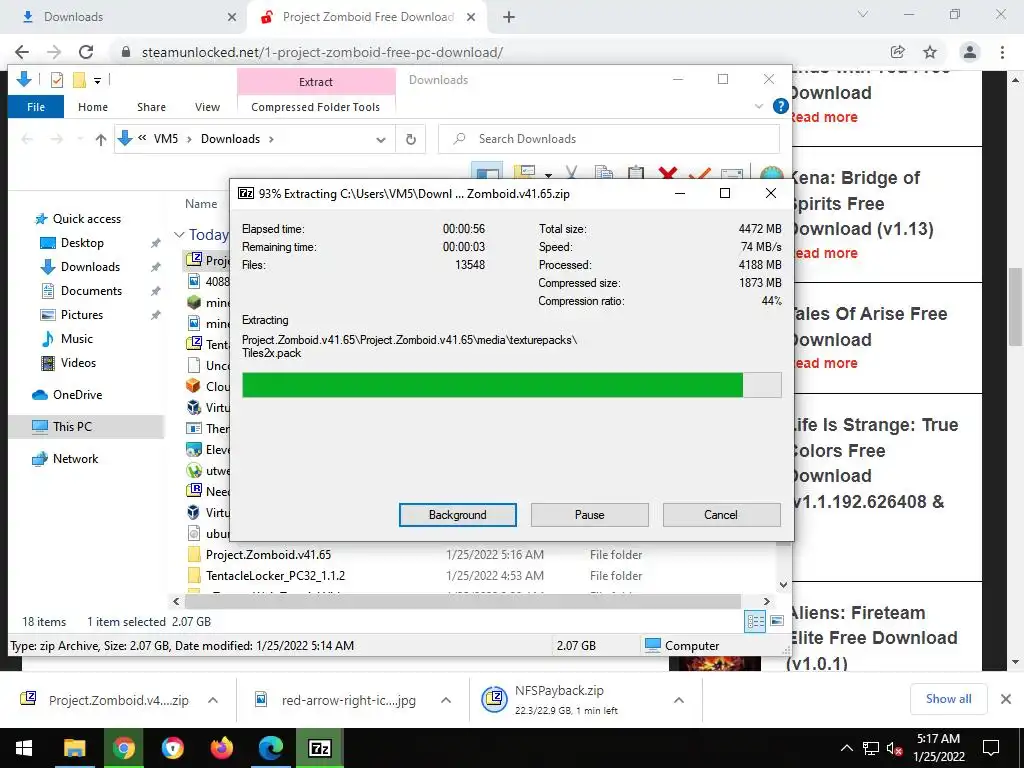The height and width of the screenshot is (768, 1024).
Task: Switch to details view layout icon
Action: (x=755, y=621)
